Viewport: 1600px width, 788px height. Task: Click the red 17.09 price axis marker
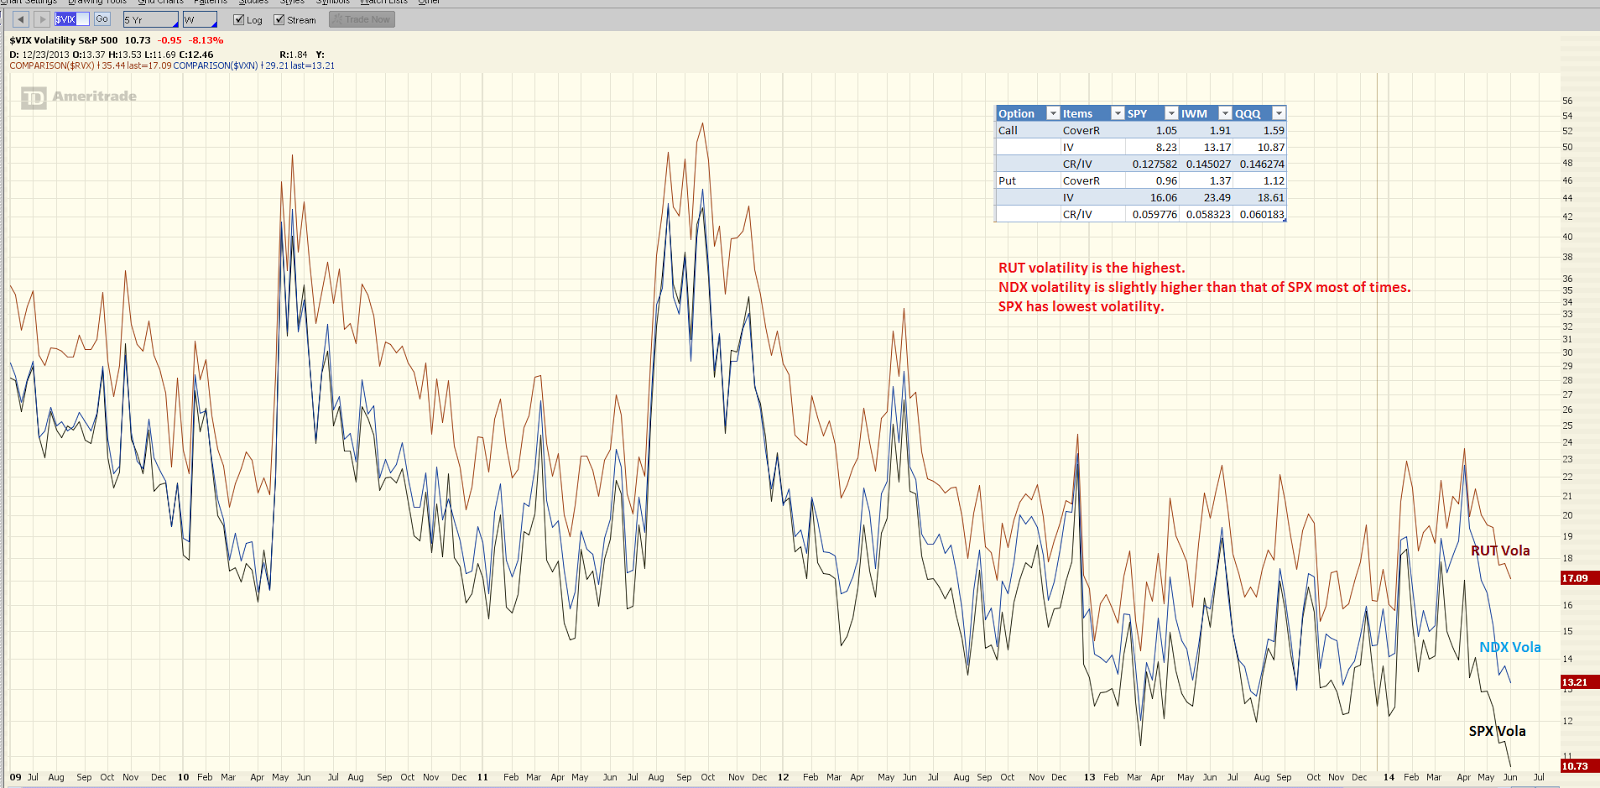click(x=1579, y=578)
